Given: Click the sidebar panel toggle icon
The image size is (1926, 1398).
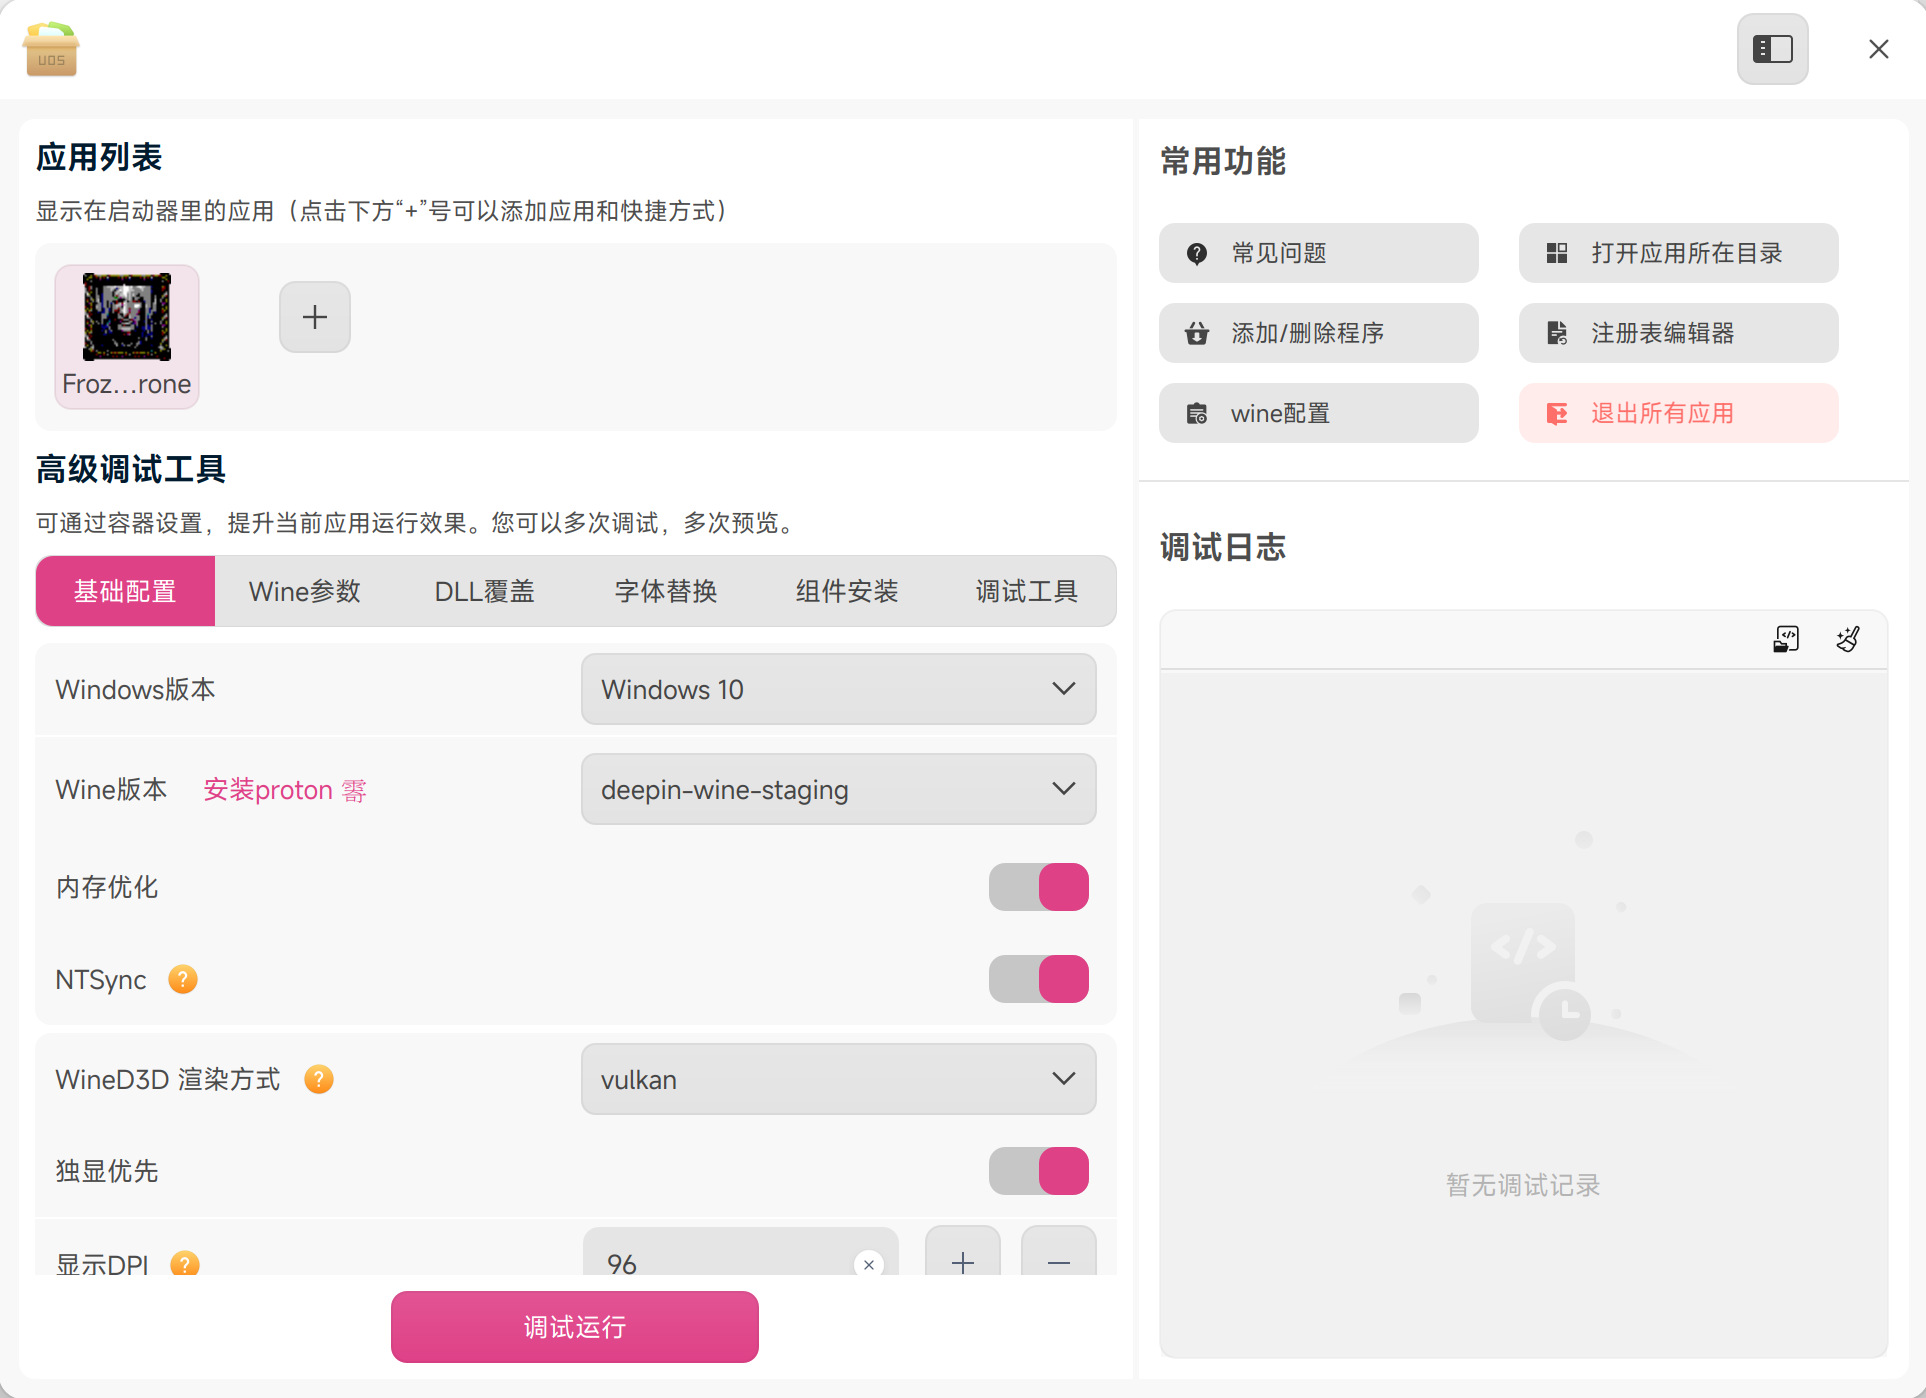Looking at the screenshot, I should 1772,49.
